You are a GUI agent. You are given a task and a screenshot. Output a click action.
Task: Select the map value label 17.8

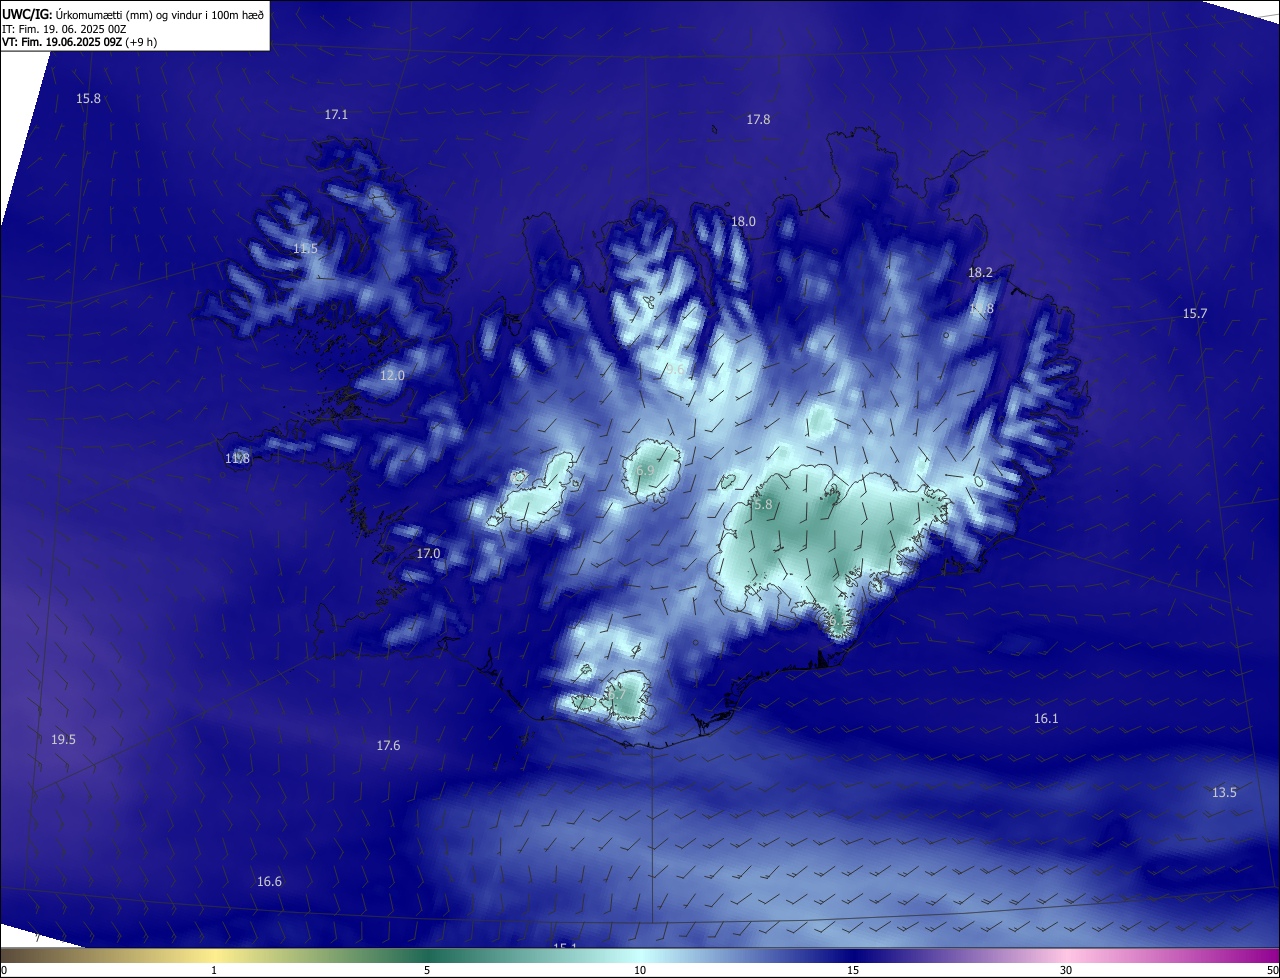[x=758, y=119]
